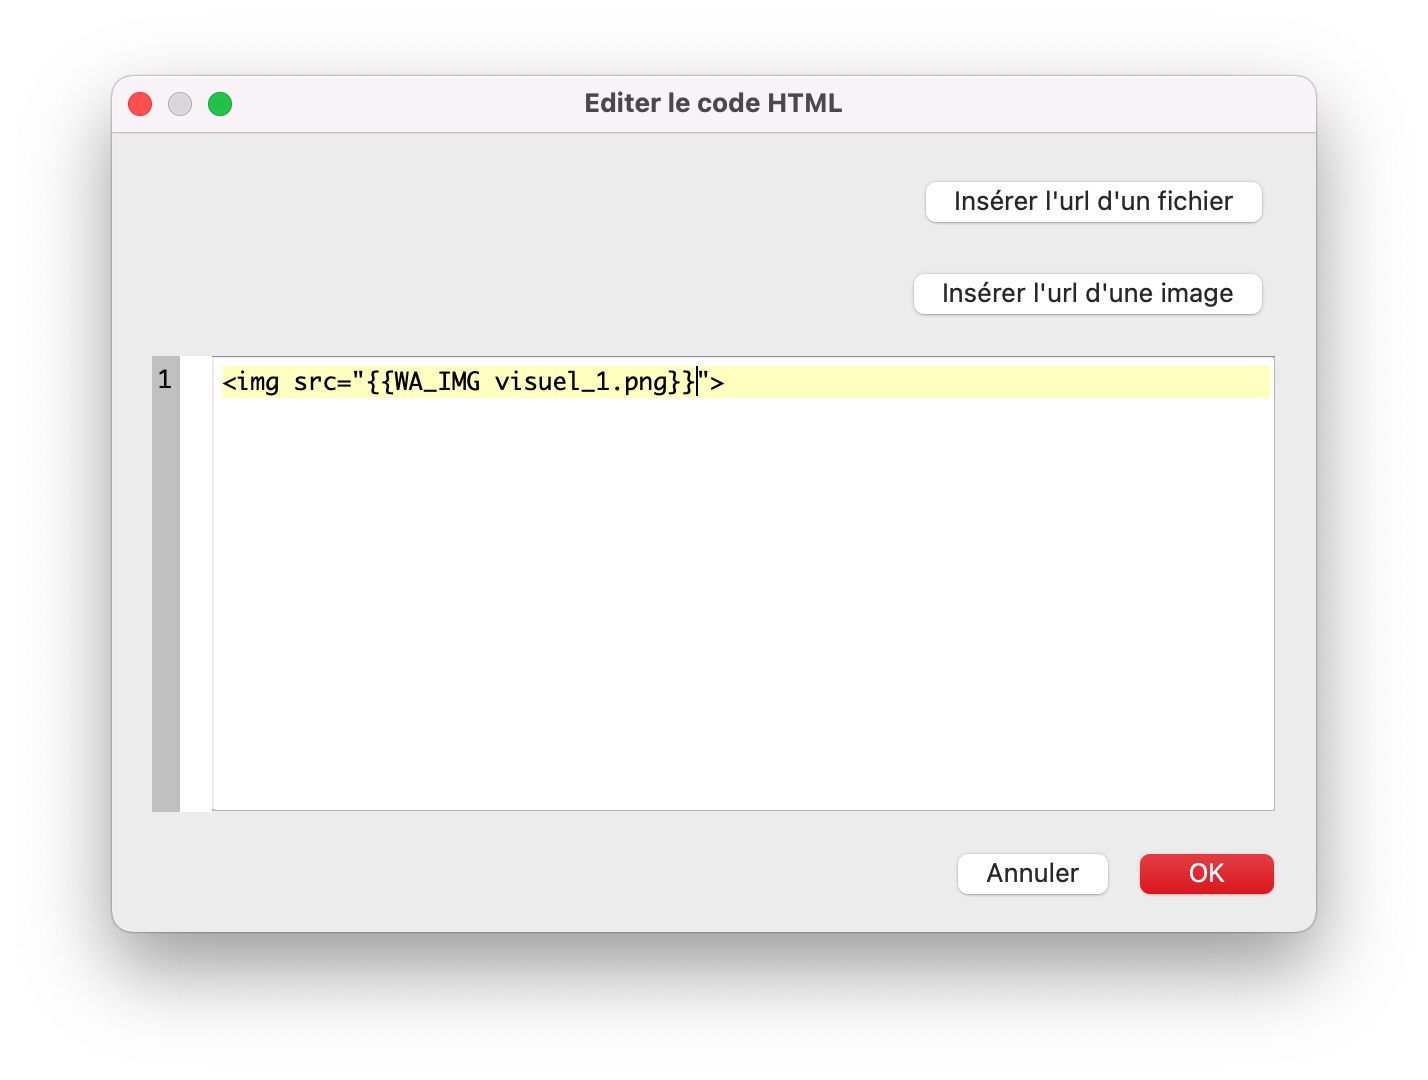Click the opening "{{" braces in the code
The width and height of the screenshot is (1428, 1080).
pyautogui.click(x=380, y=382)
